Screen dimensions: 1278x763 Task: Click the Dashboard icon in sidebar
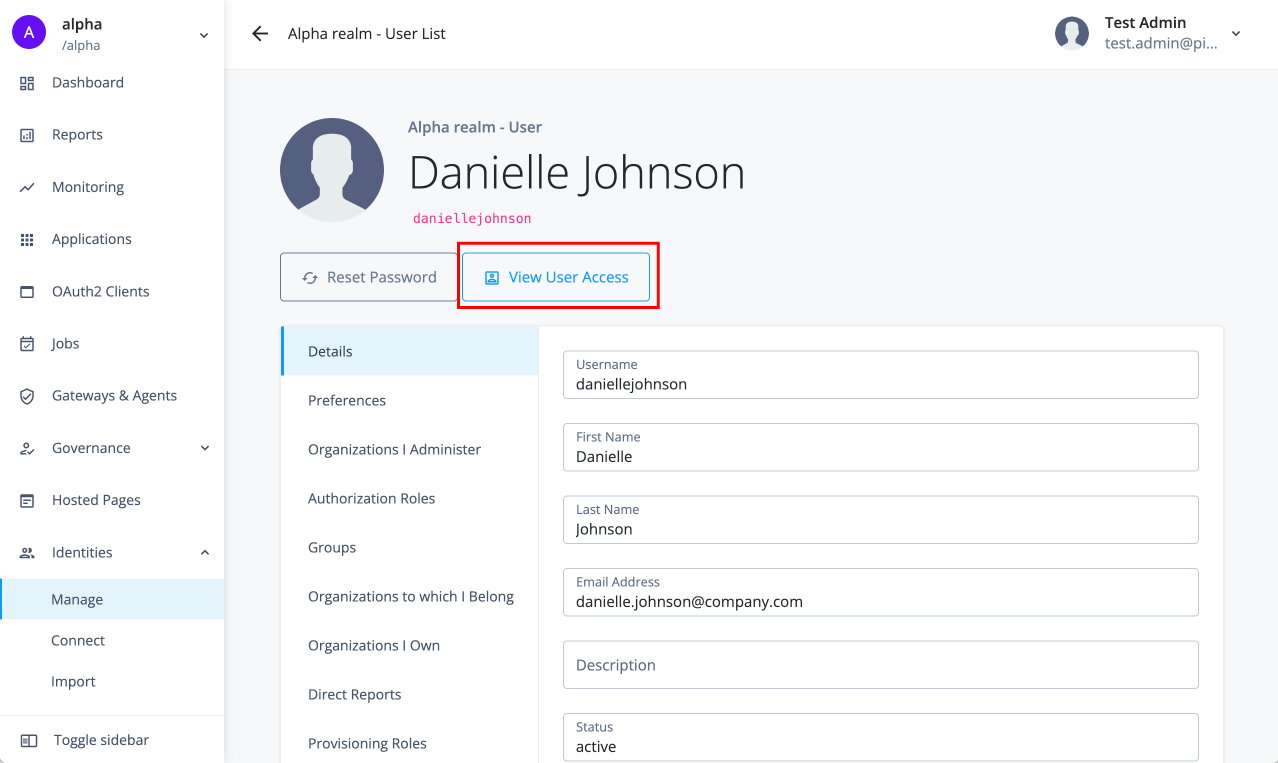[x=28, y=83]
